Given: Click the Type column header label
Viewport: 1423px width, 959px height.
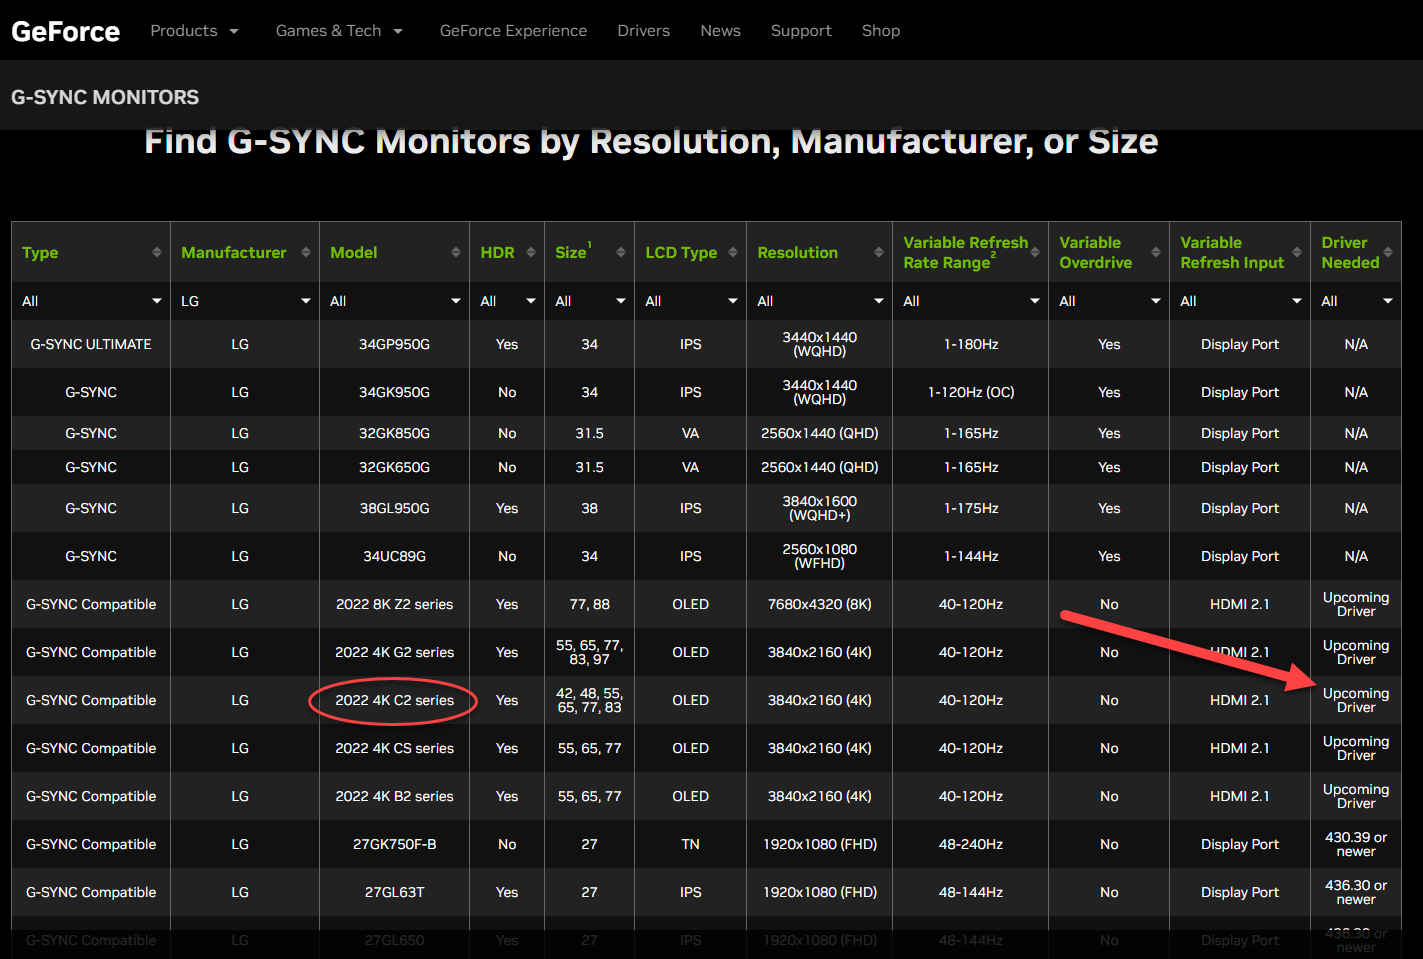Looking at the screenshot, I should [40, 252].
